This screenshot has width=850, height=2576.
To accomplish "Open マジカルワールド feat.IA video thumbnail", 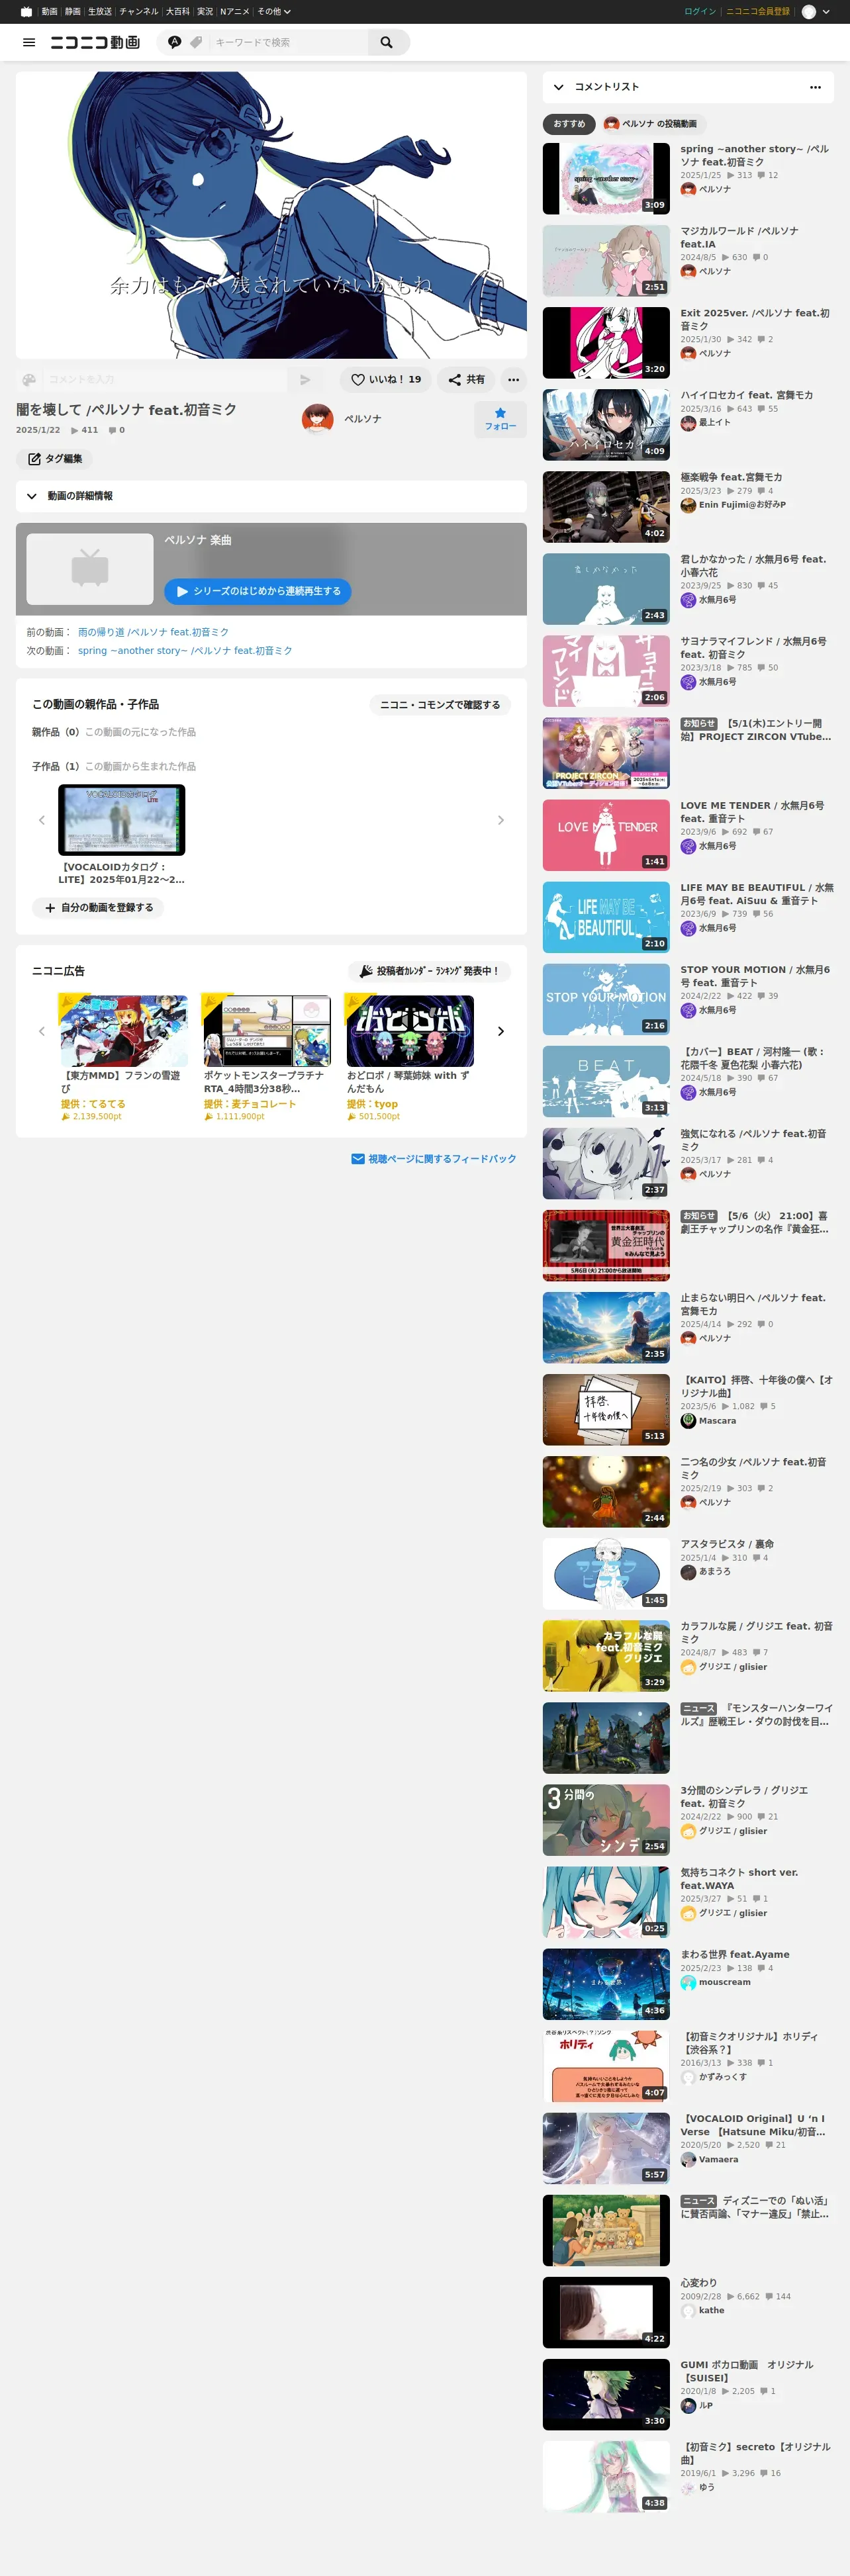I will [606, 261].
